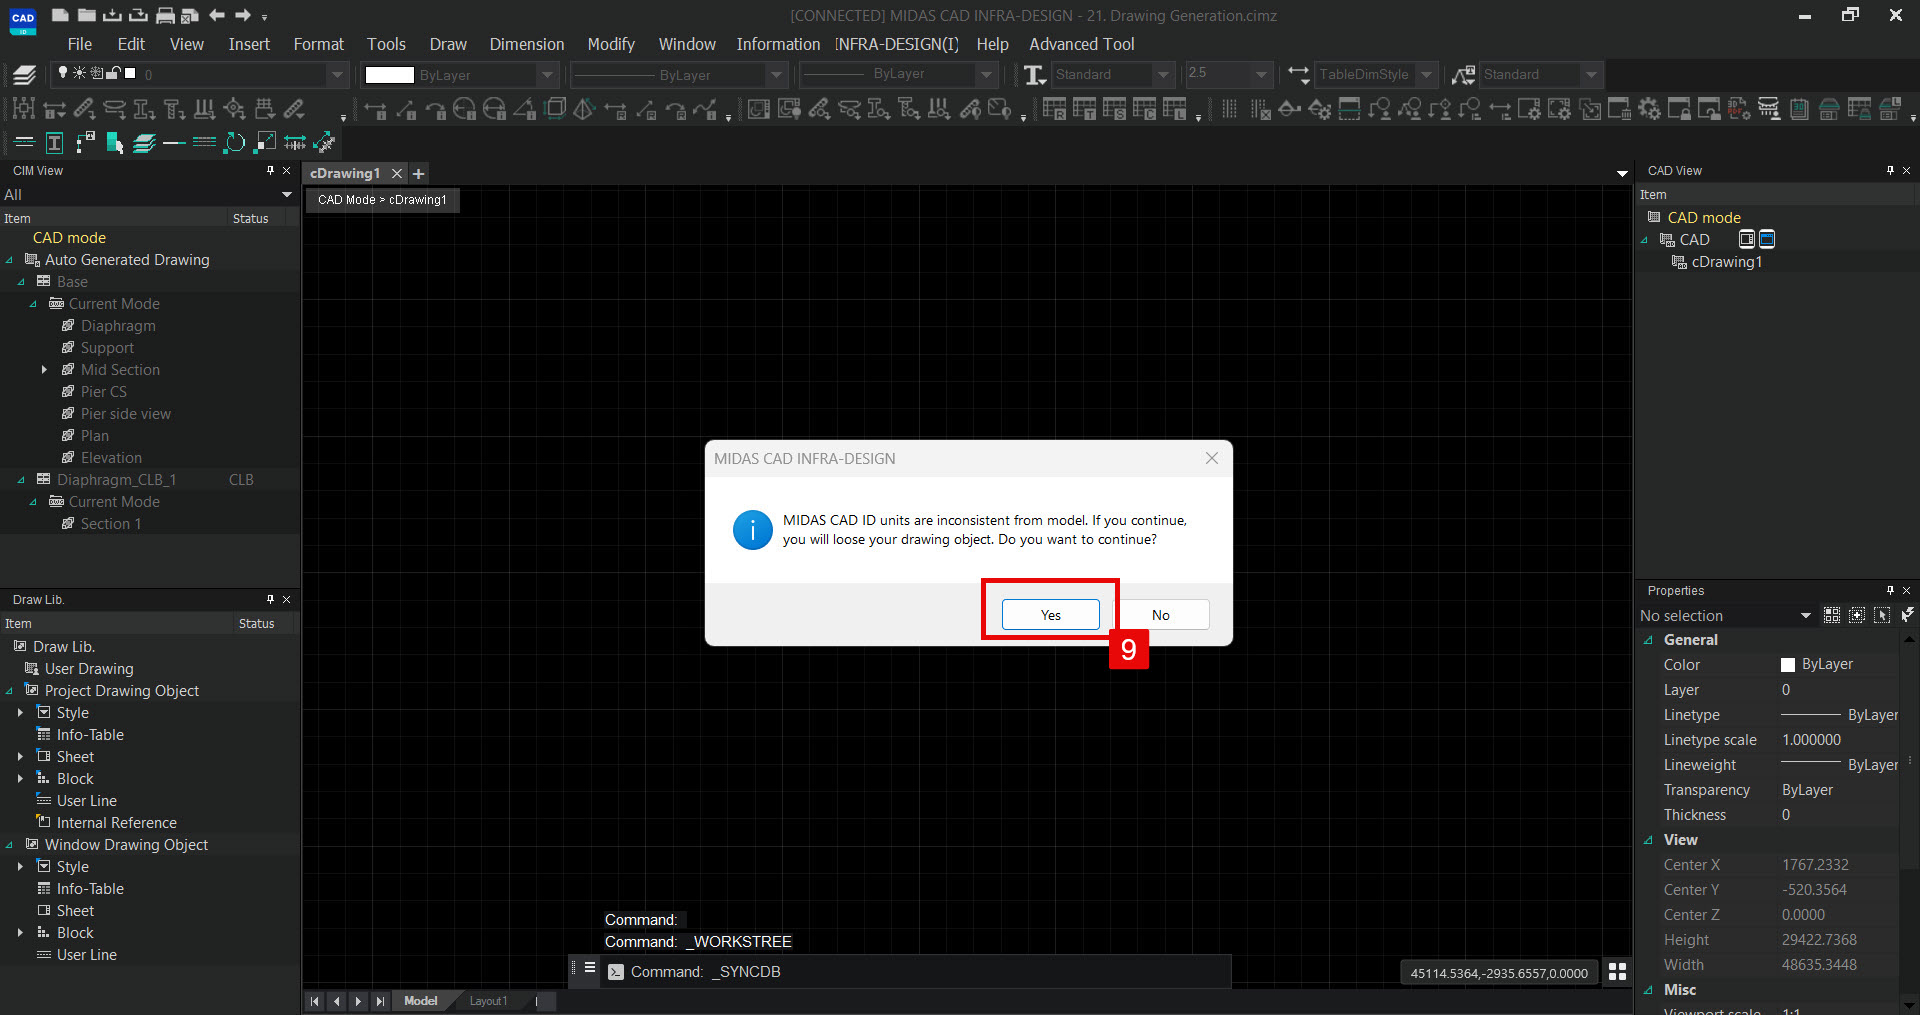Viewport: 1920px width, 1015px height.
Task: Switch to the Layout1 tab
Action: pyautogui.click(x=488, y=1001)
